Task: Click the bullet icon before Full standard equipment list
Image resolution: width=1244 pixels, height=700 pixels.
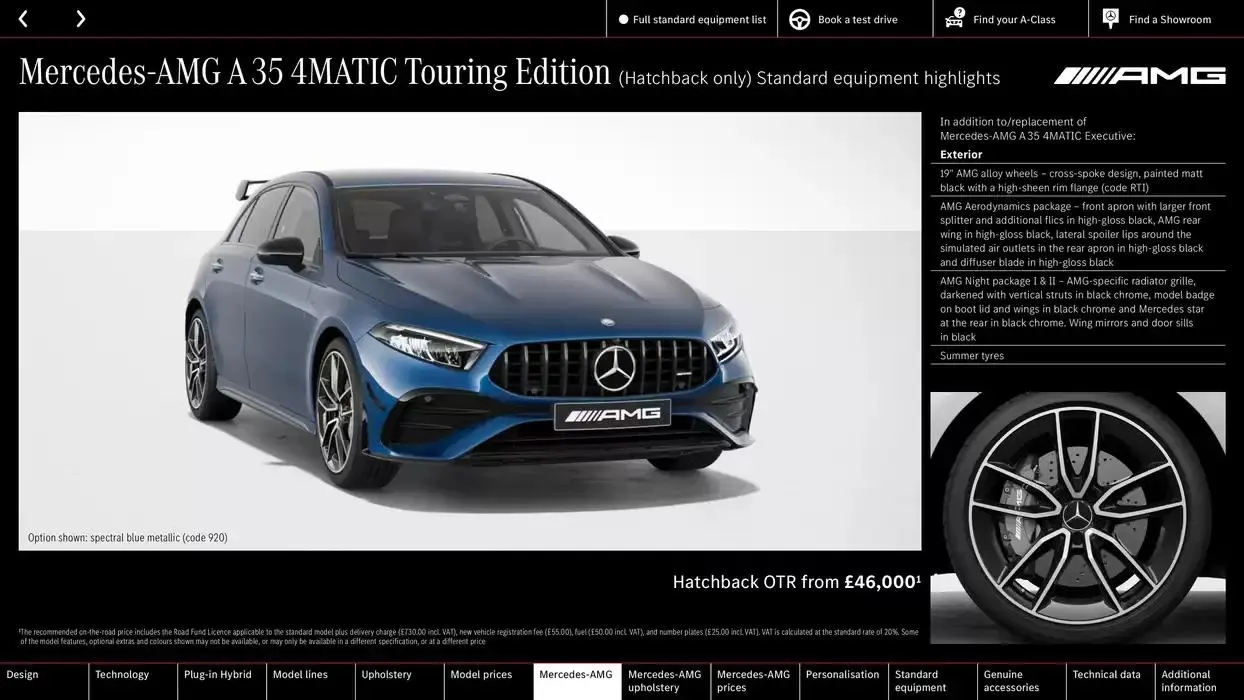Action: 622,18
